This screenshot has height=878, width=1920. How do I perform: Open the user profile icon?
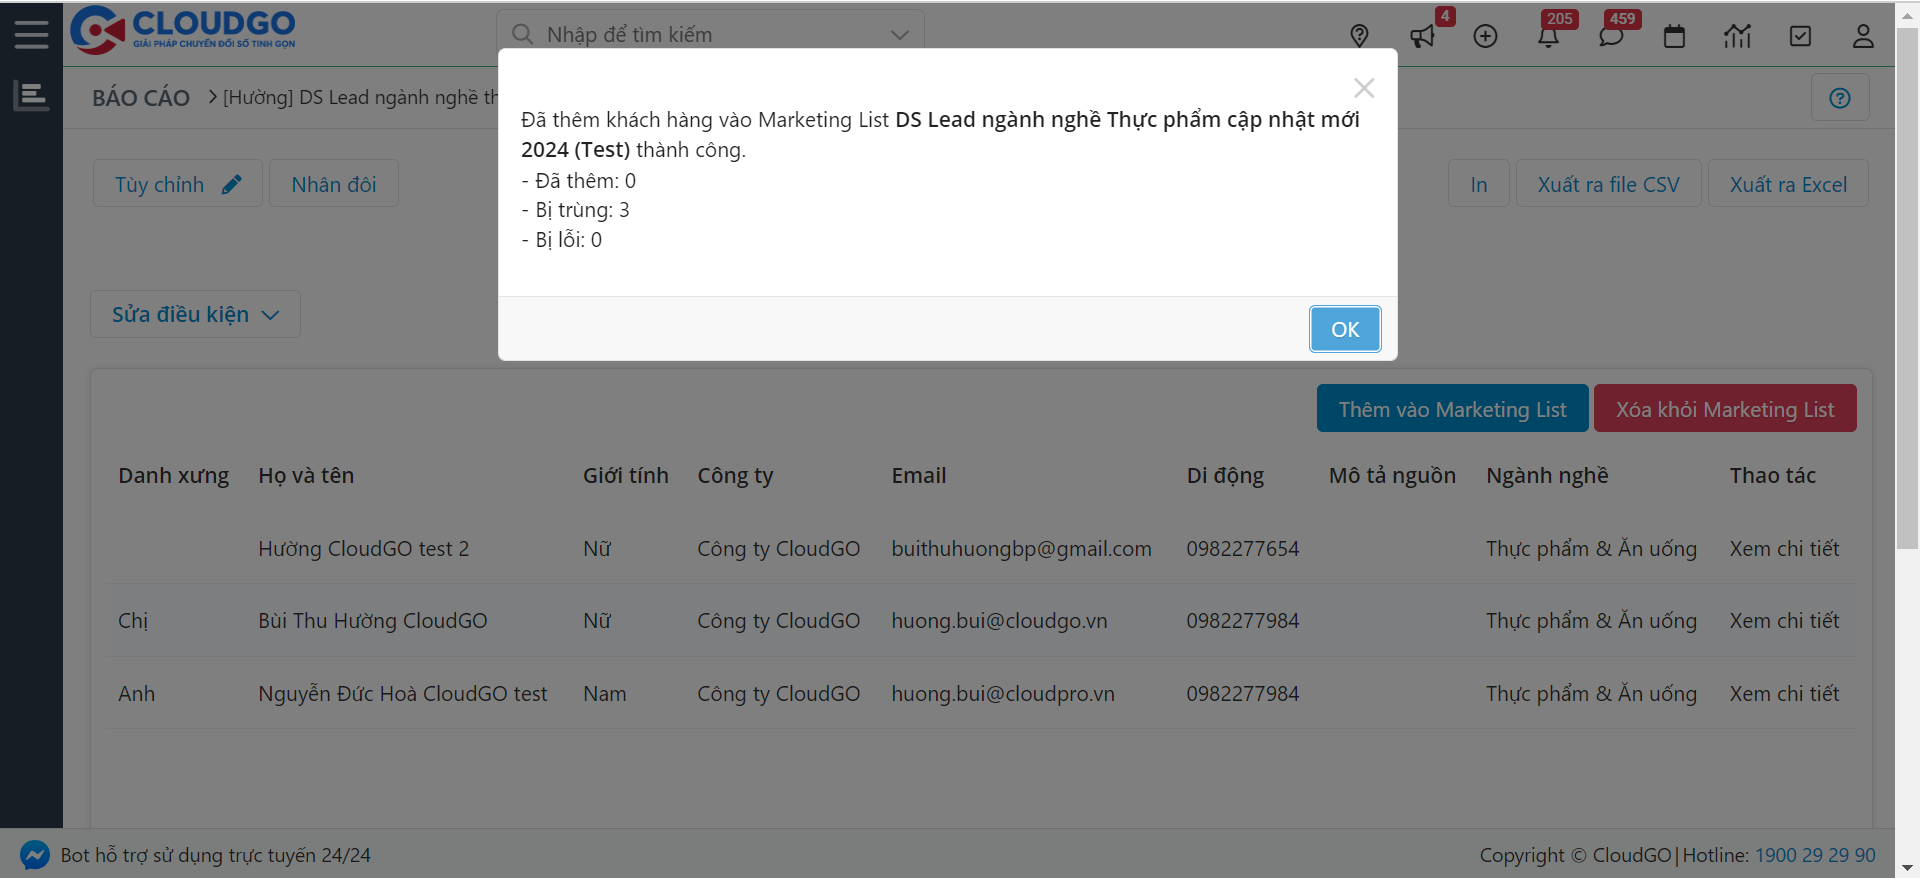[x=1863, y=37]
